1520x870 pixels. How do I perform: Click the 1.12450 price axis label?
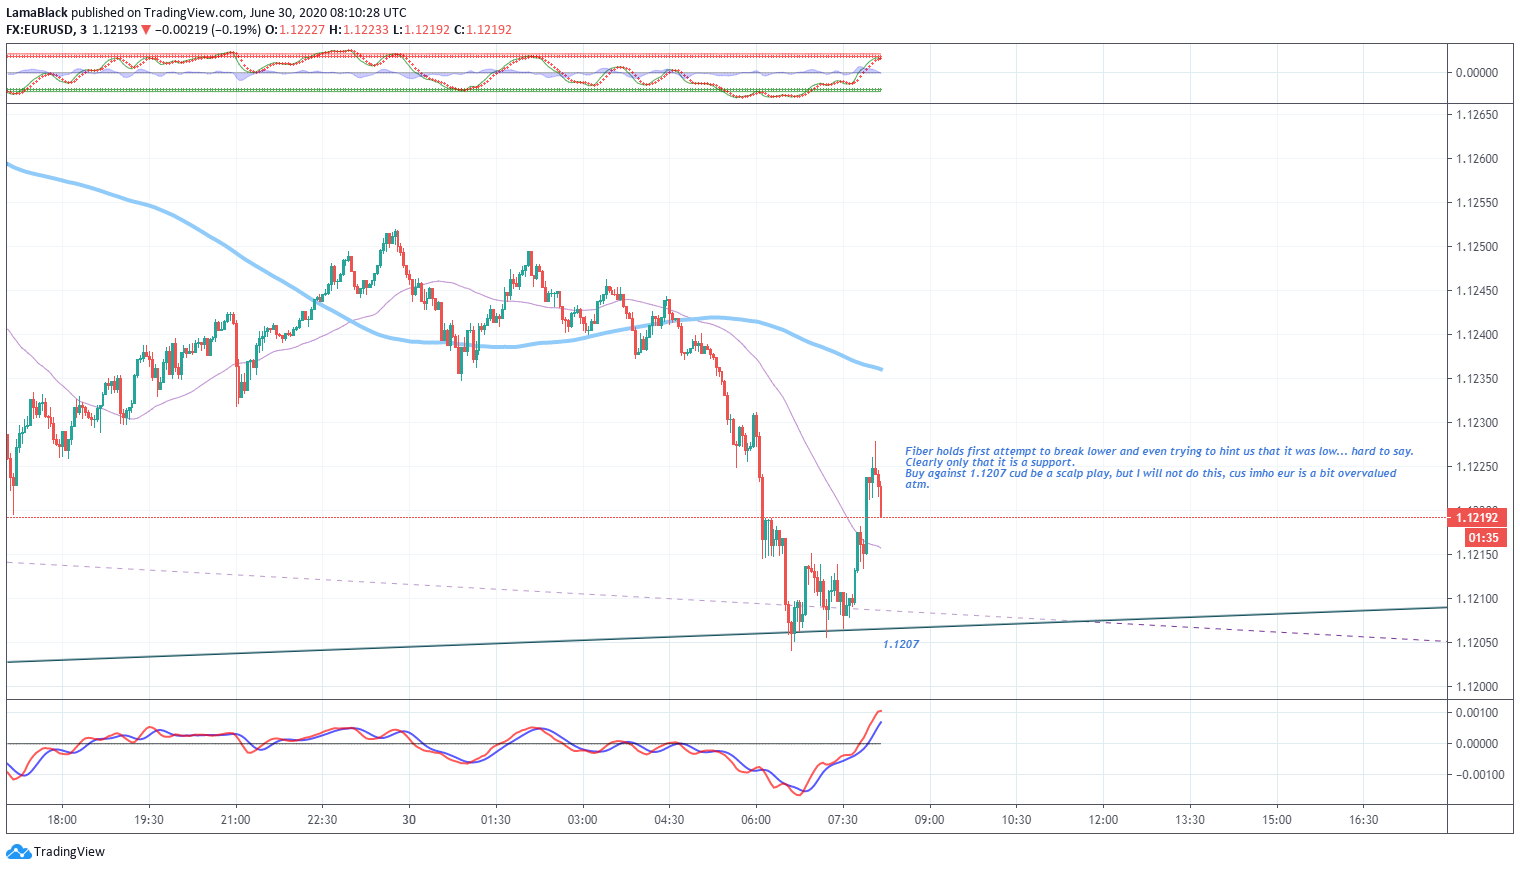pyautogui.click(x=1476, y=291)
